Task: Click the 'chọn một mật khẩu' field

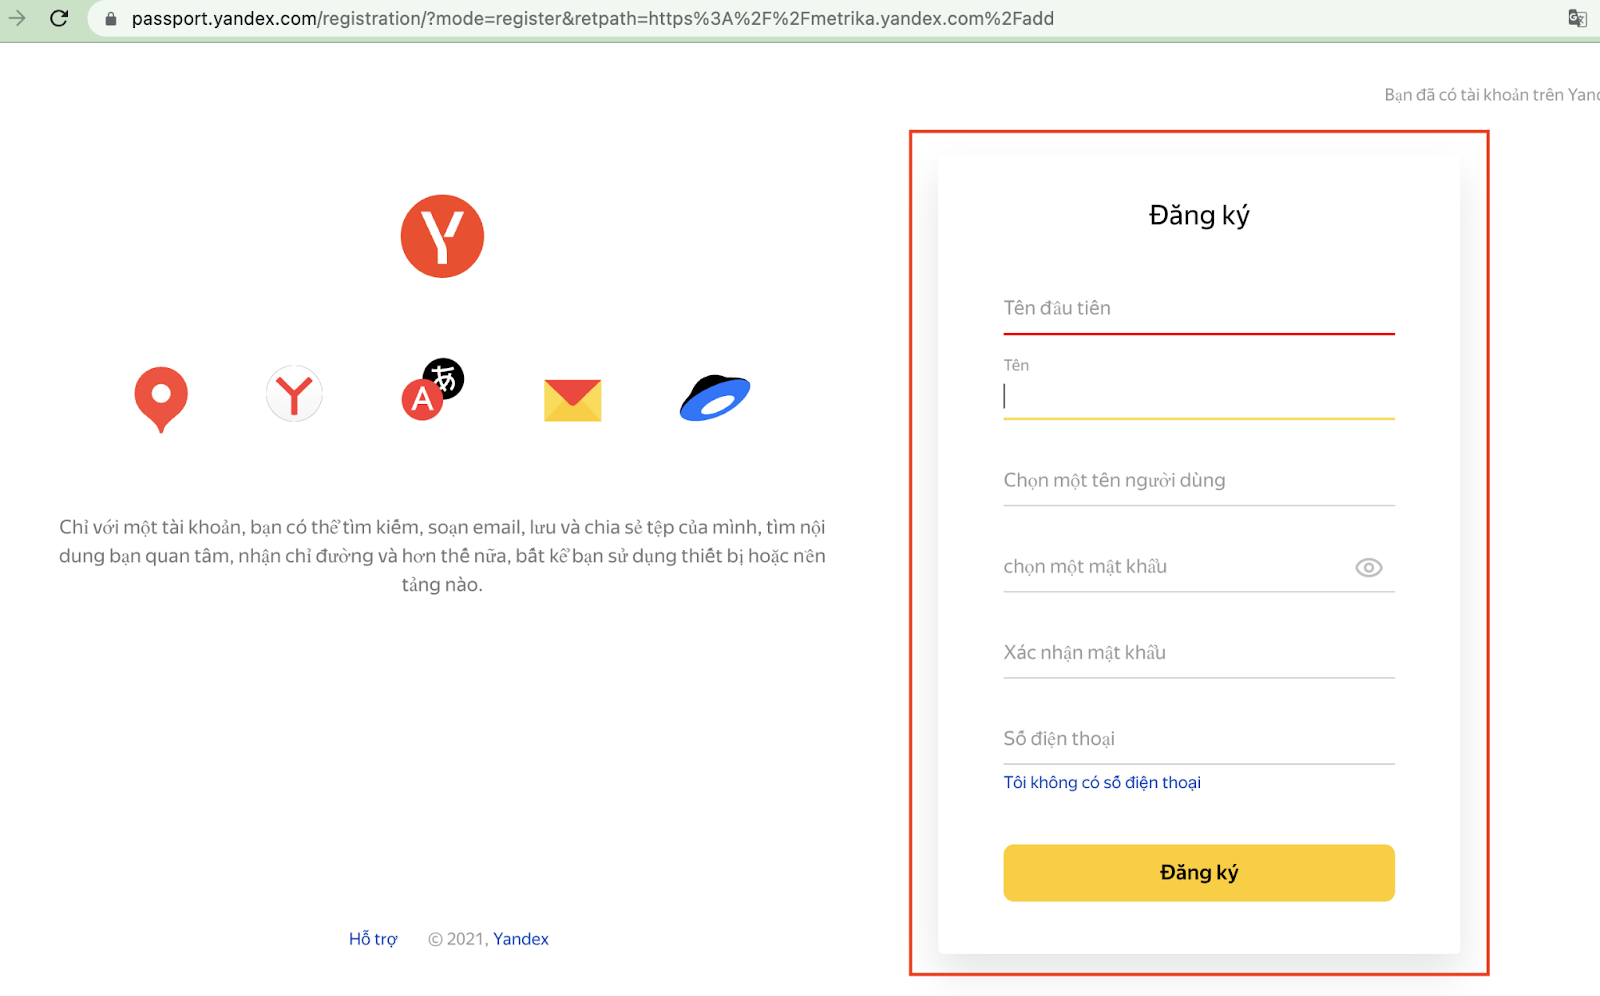Action: tap(1175, 567)
